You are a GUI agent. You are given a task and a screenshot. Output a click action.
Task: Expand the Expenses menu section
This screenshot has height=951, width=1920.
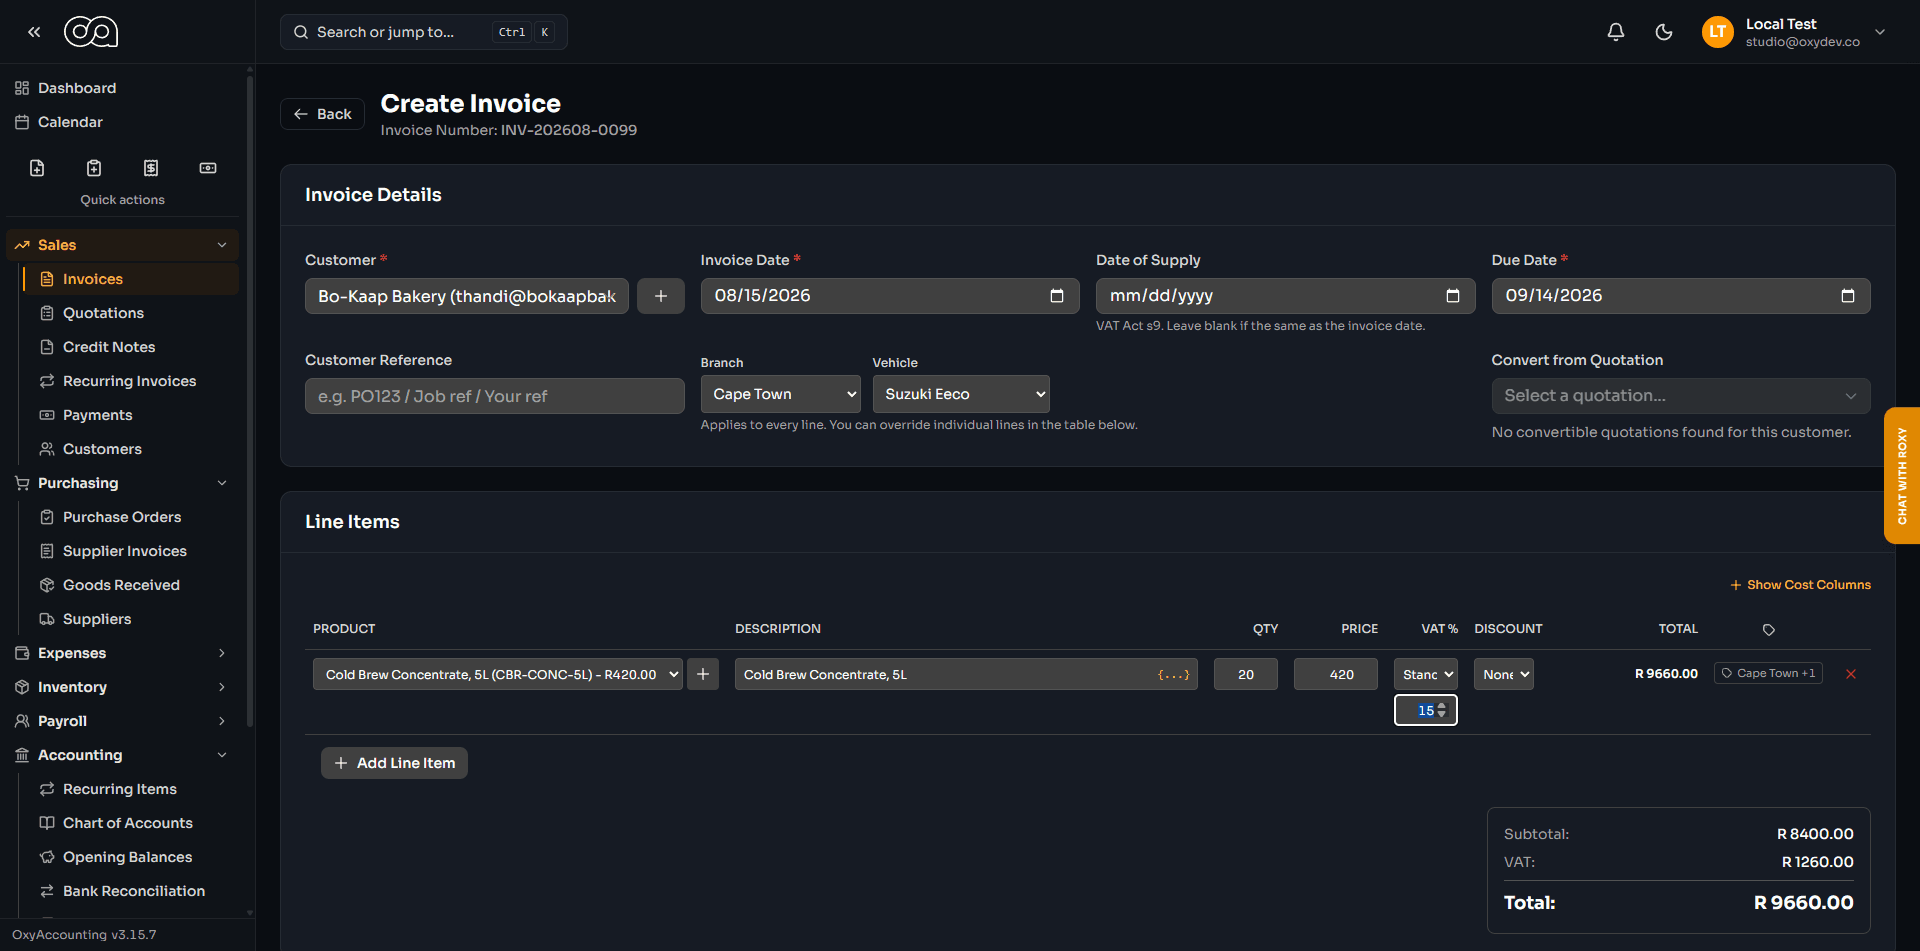[x=122, y=653]
